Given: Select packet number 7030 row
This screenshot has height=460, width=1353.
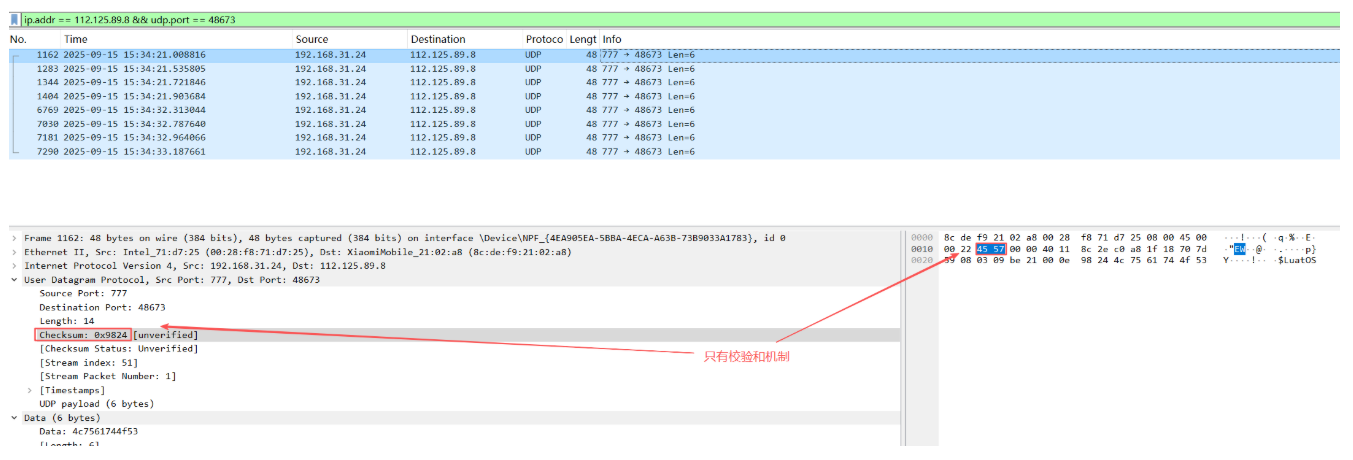Looking at the screenshot, I should tap(674, 124).
